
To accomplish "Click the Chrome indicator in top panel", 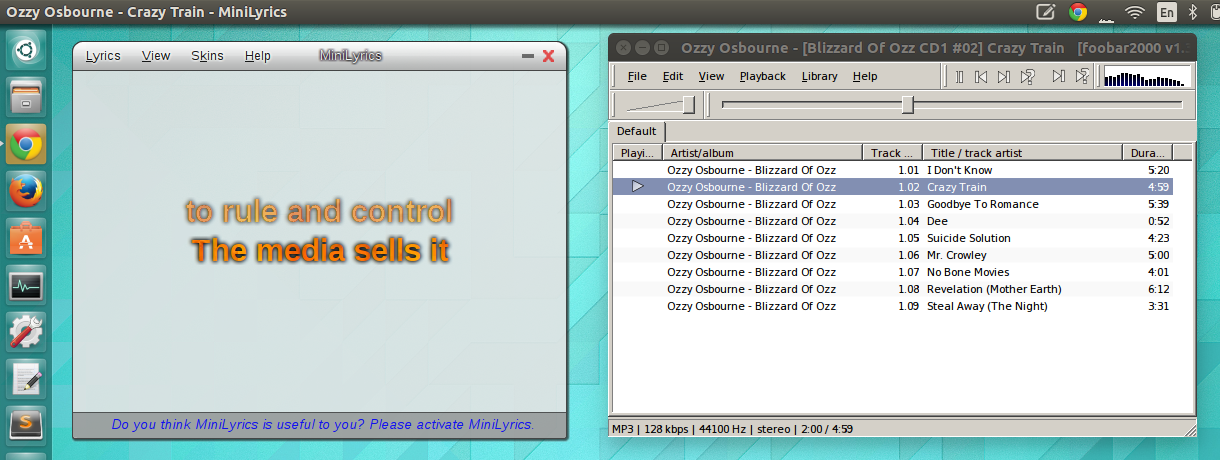I will click(x=1078, y=12).
